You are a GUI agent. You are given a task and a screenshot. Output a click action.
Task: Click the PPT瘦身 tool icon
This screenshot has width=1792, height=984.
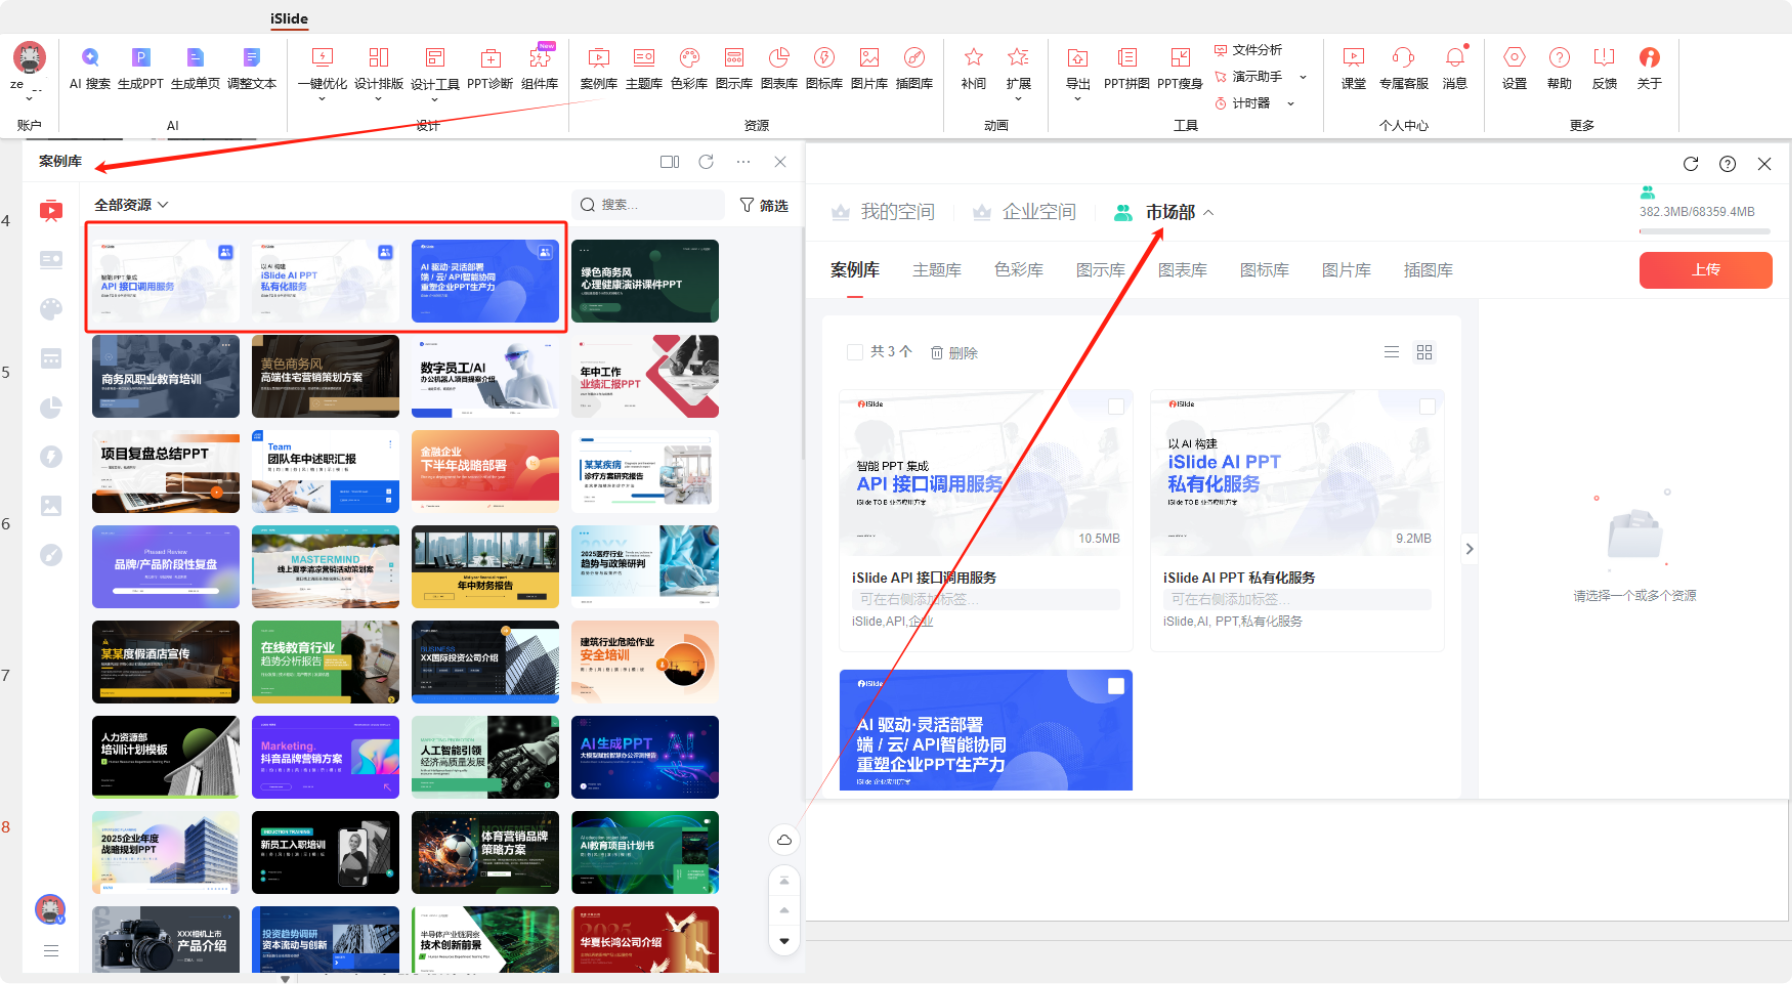(x=1179, y=59)
